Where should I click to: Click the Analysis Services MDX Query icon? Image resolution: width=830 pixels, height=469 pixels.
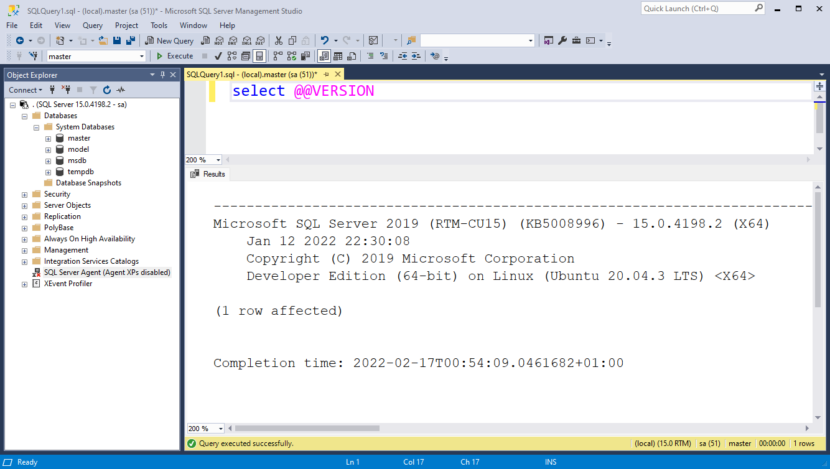point(219,40)
